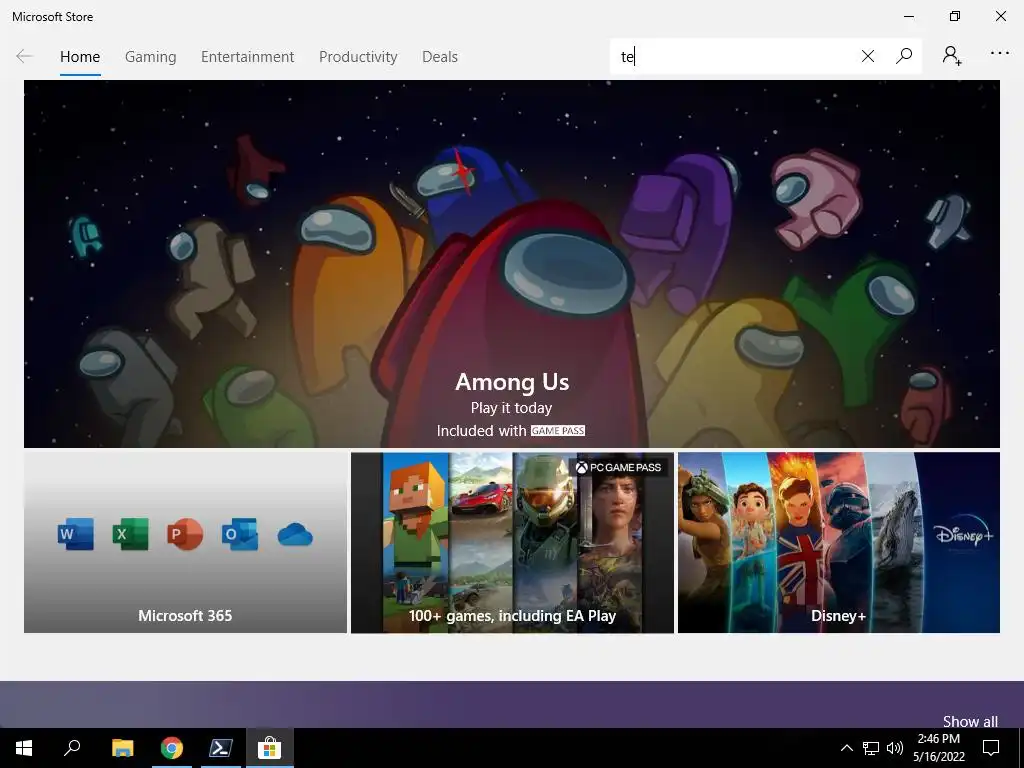Open the Disney+ tile
Image resolution: width=1024 pixels, height=768 pixels.
839,542
